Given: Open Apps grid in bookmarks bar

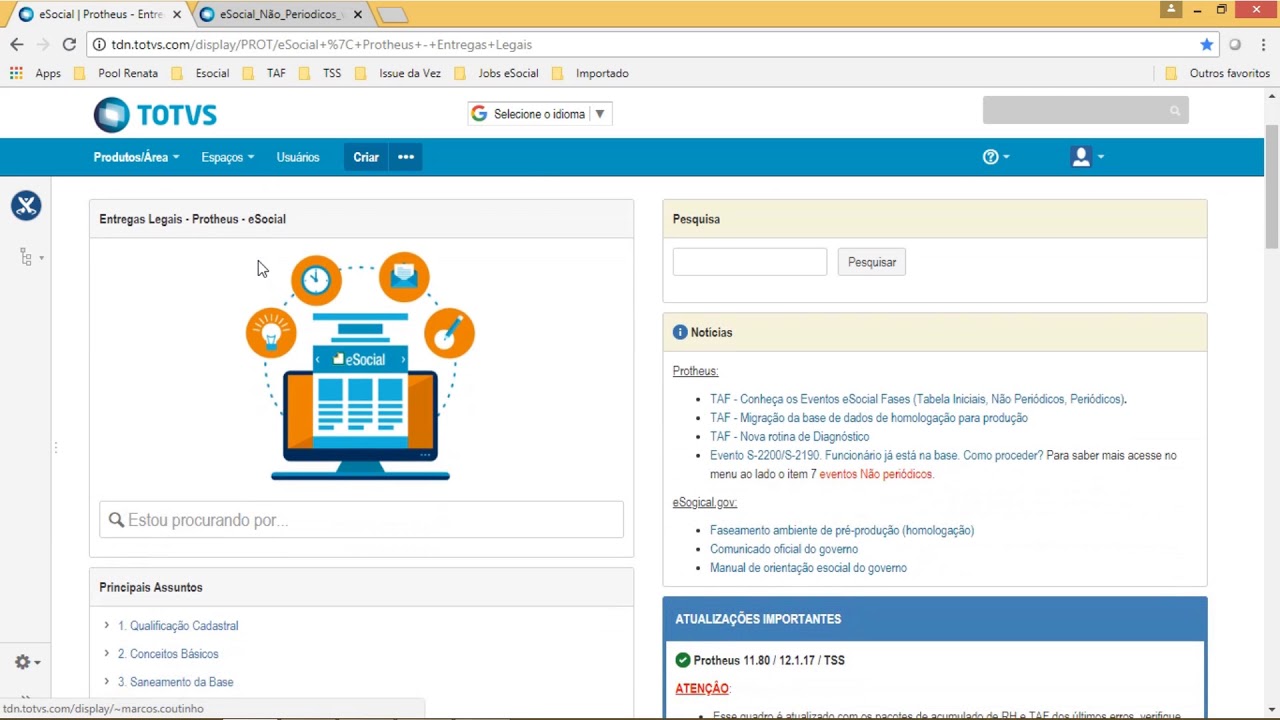Looking at the screenshot, I should (x=35, y=73).
